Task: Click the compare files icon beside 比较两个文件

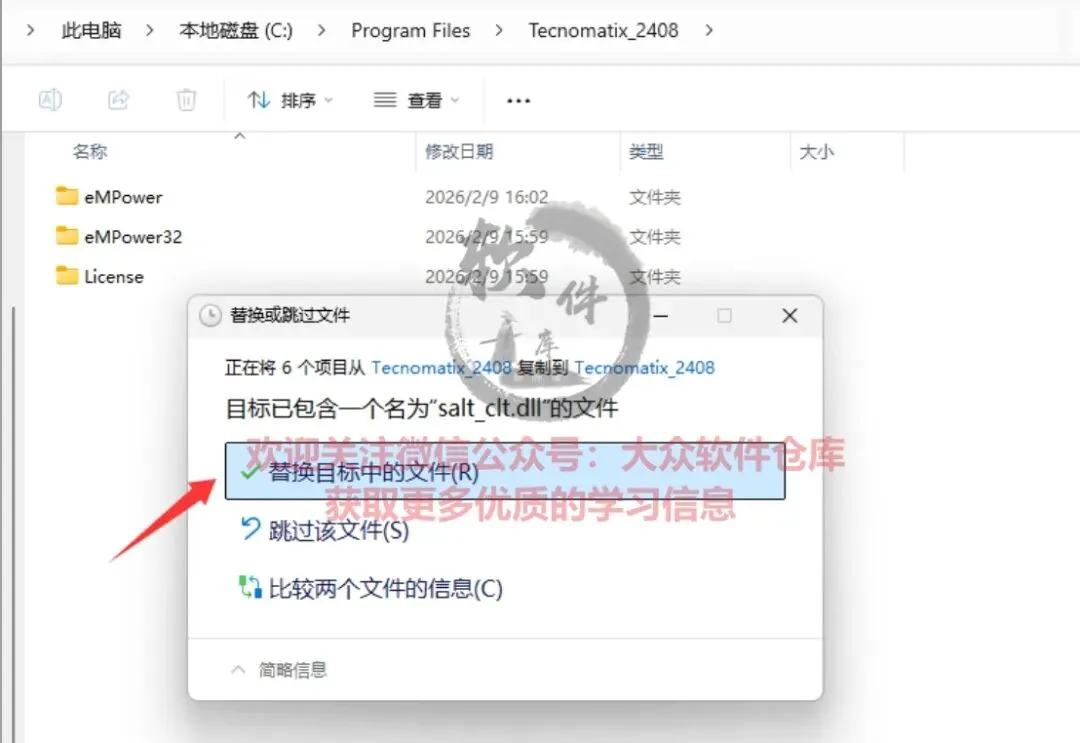Action: (250, 587)
